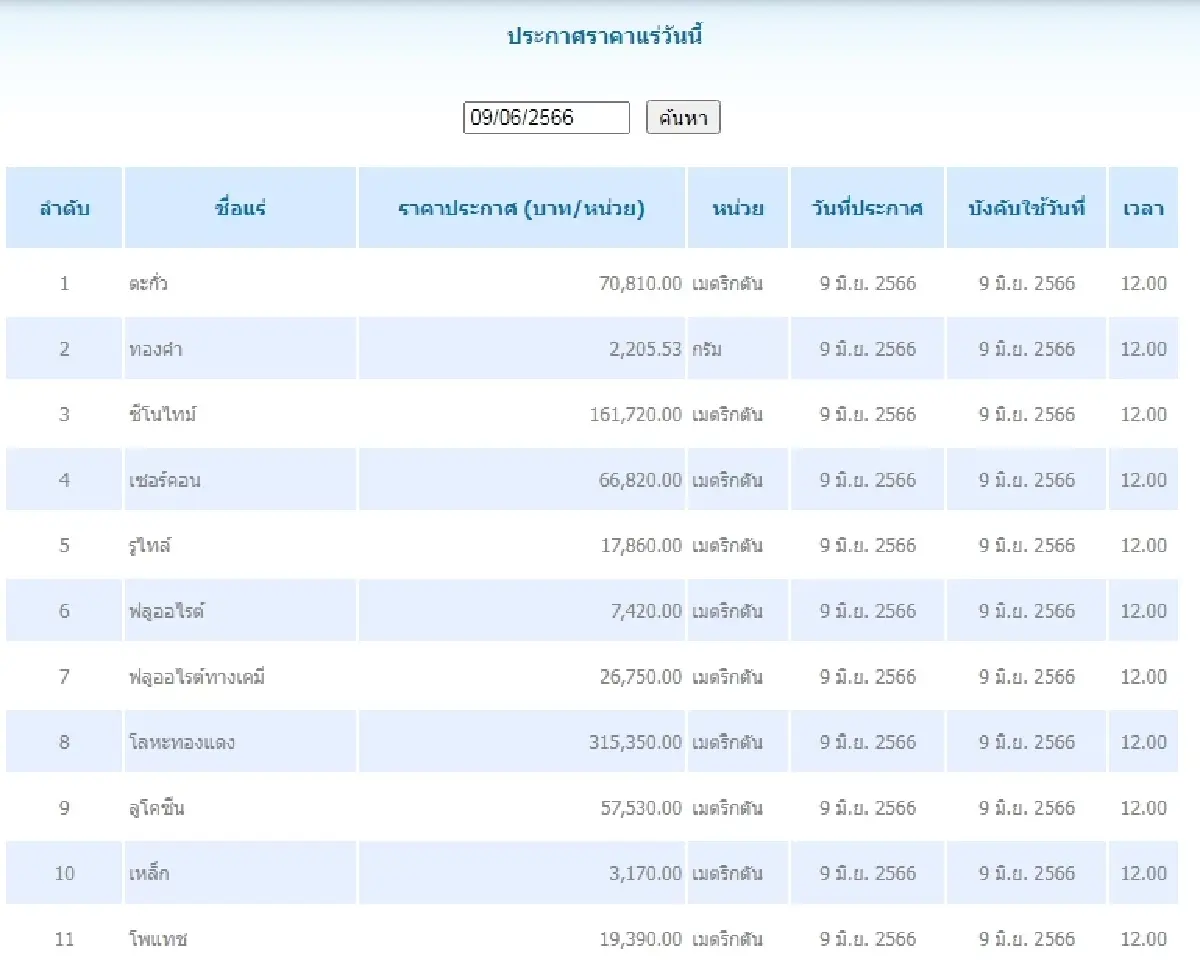Select the ลำดับ column header

(x=64, y=208)
